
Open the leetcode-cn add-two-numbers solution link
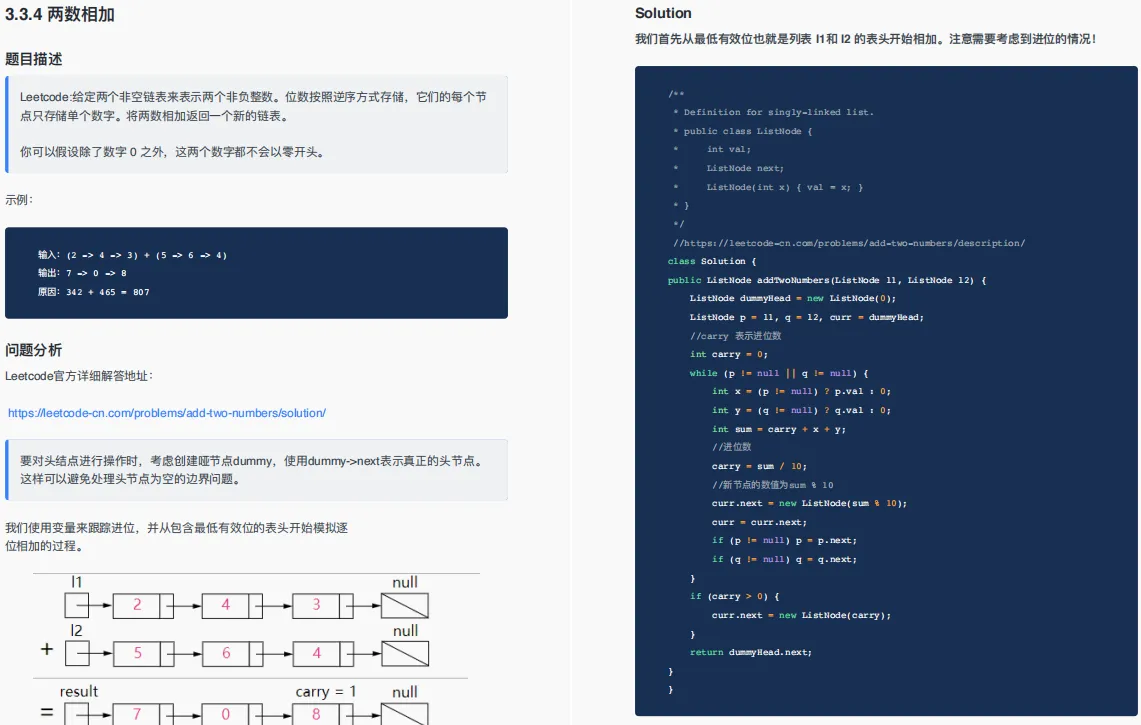(167, 413)
